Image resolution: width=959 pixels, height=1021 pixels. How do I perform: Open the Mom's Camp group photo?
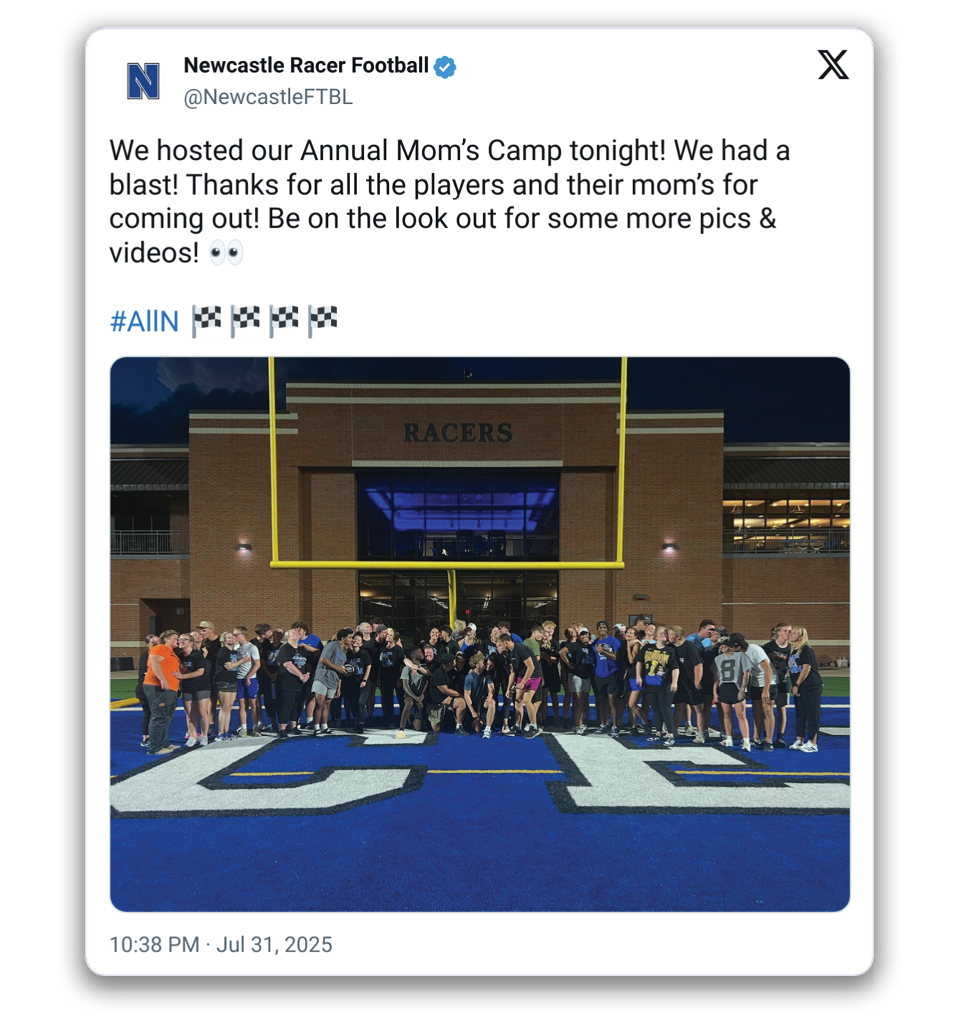(x=480, y=634)
